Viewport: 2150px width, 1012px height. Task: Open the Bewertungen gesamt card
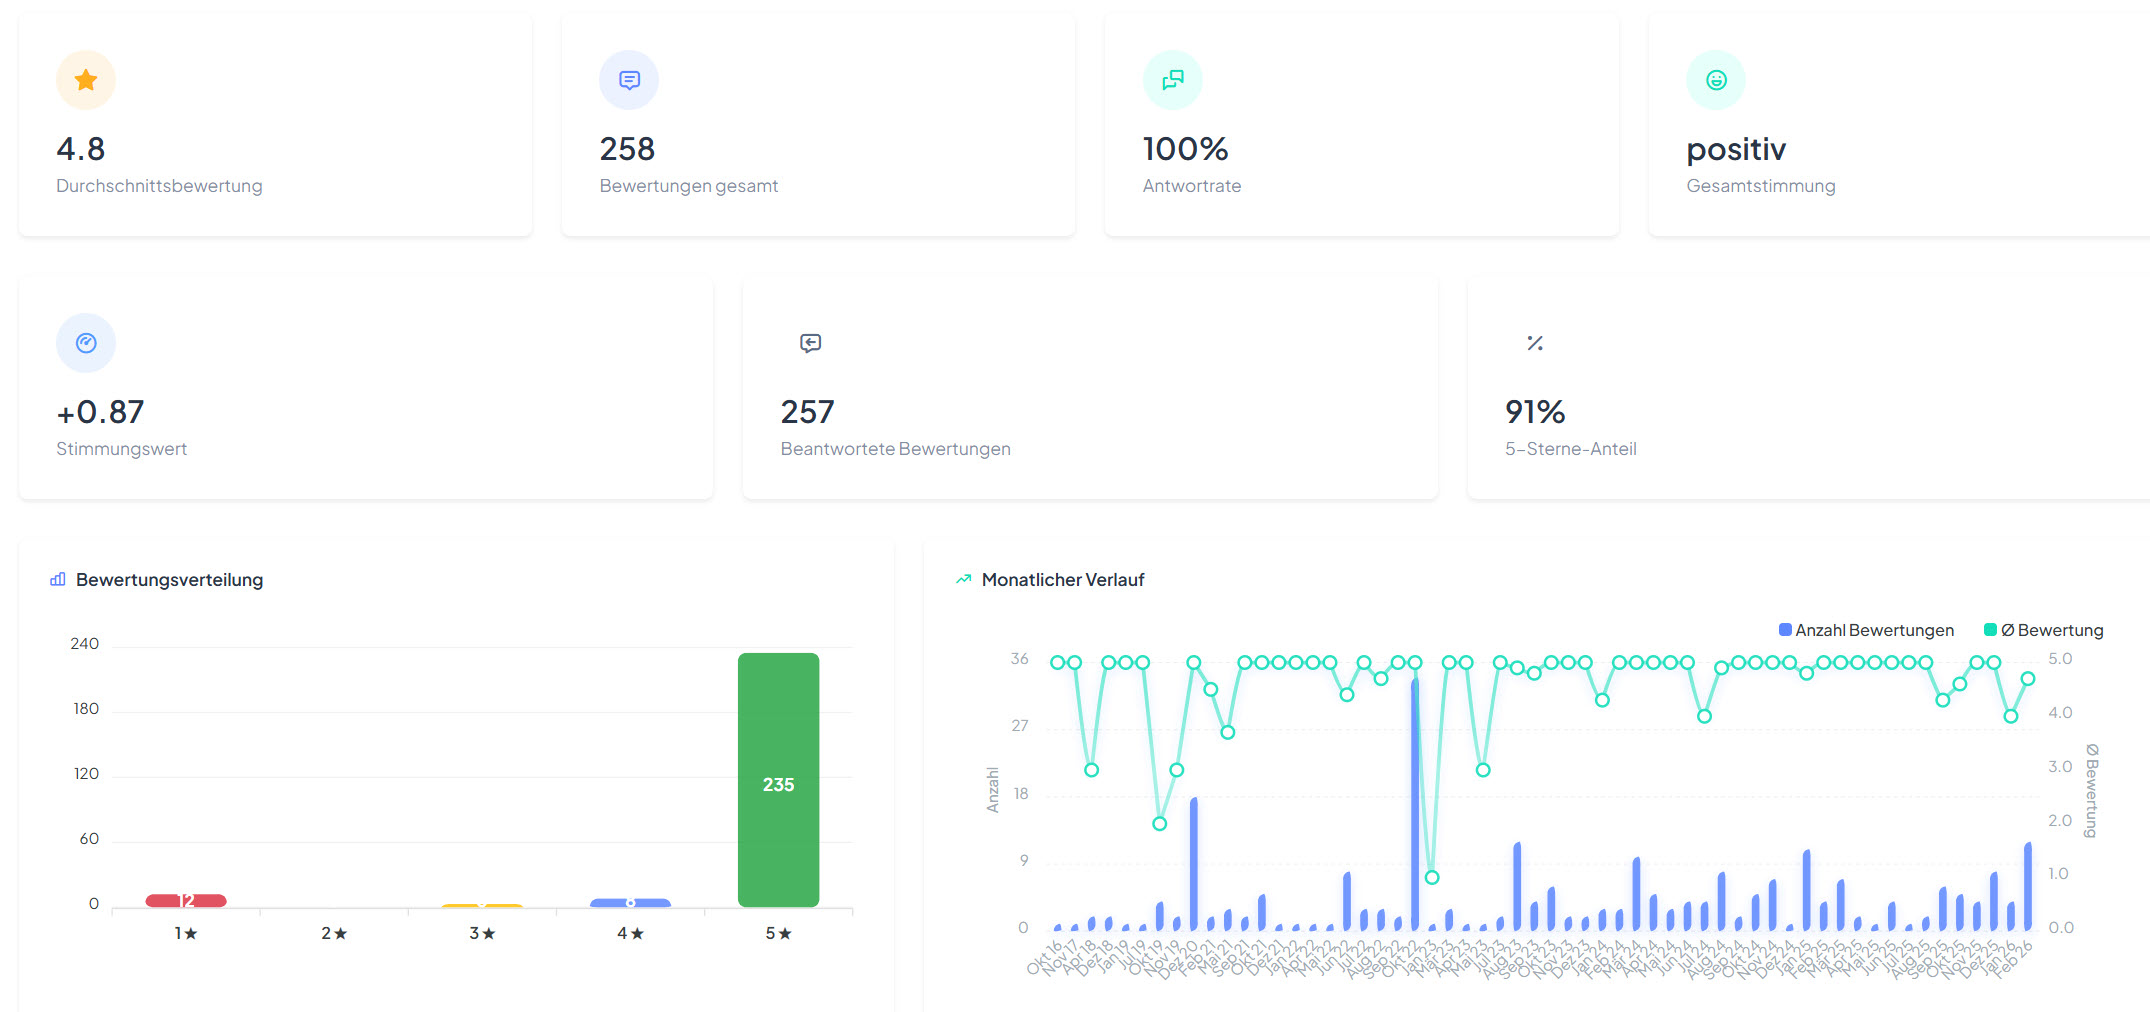pos(818,125)
